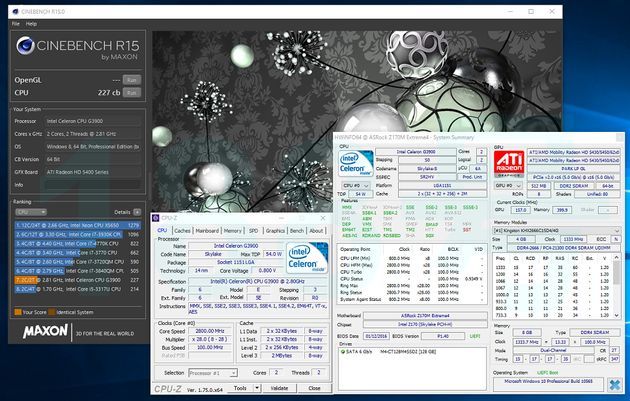Click the MAXON logo in Cinebench

(x=45, y=331)
